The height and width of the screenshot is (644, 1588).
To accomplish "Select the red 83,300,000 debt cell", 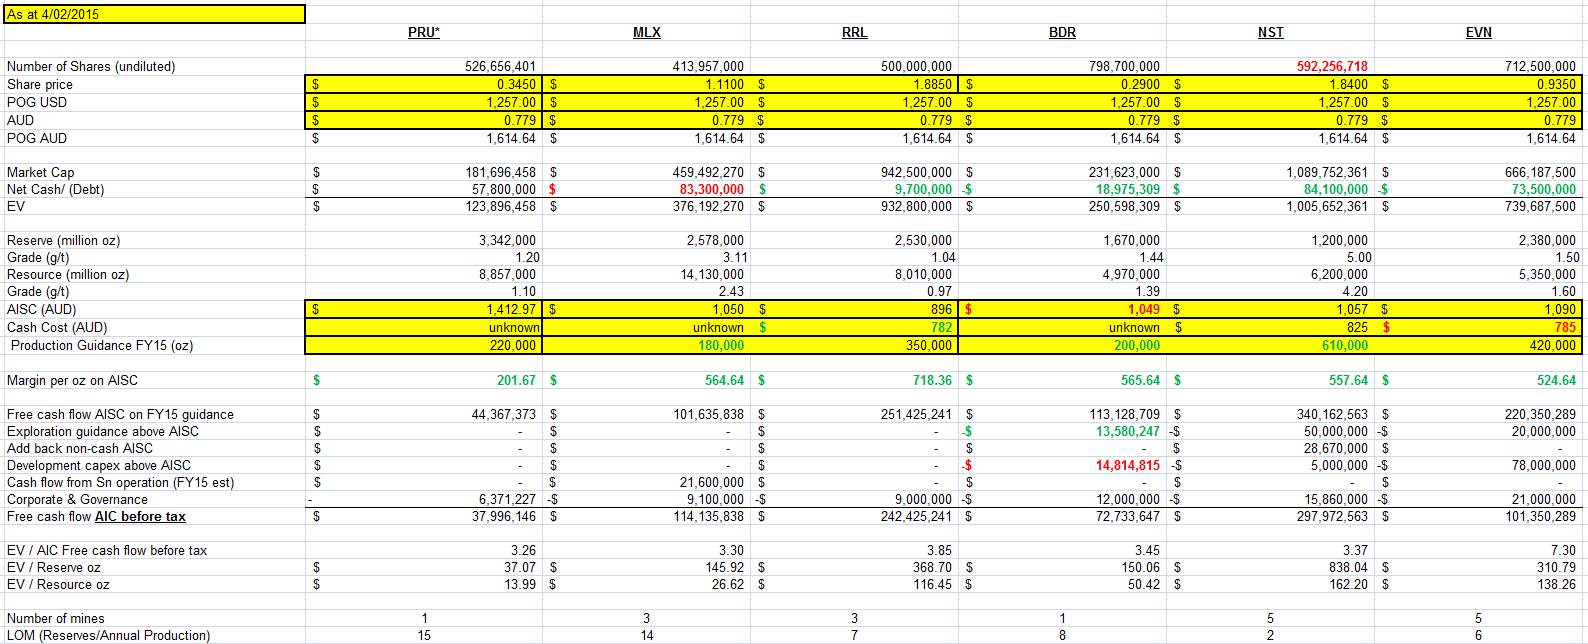I will tap(712, 190).
